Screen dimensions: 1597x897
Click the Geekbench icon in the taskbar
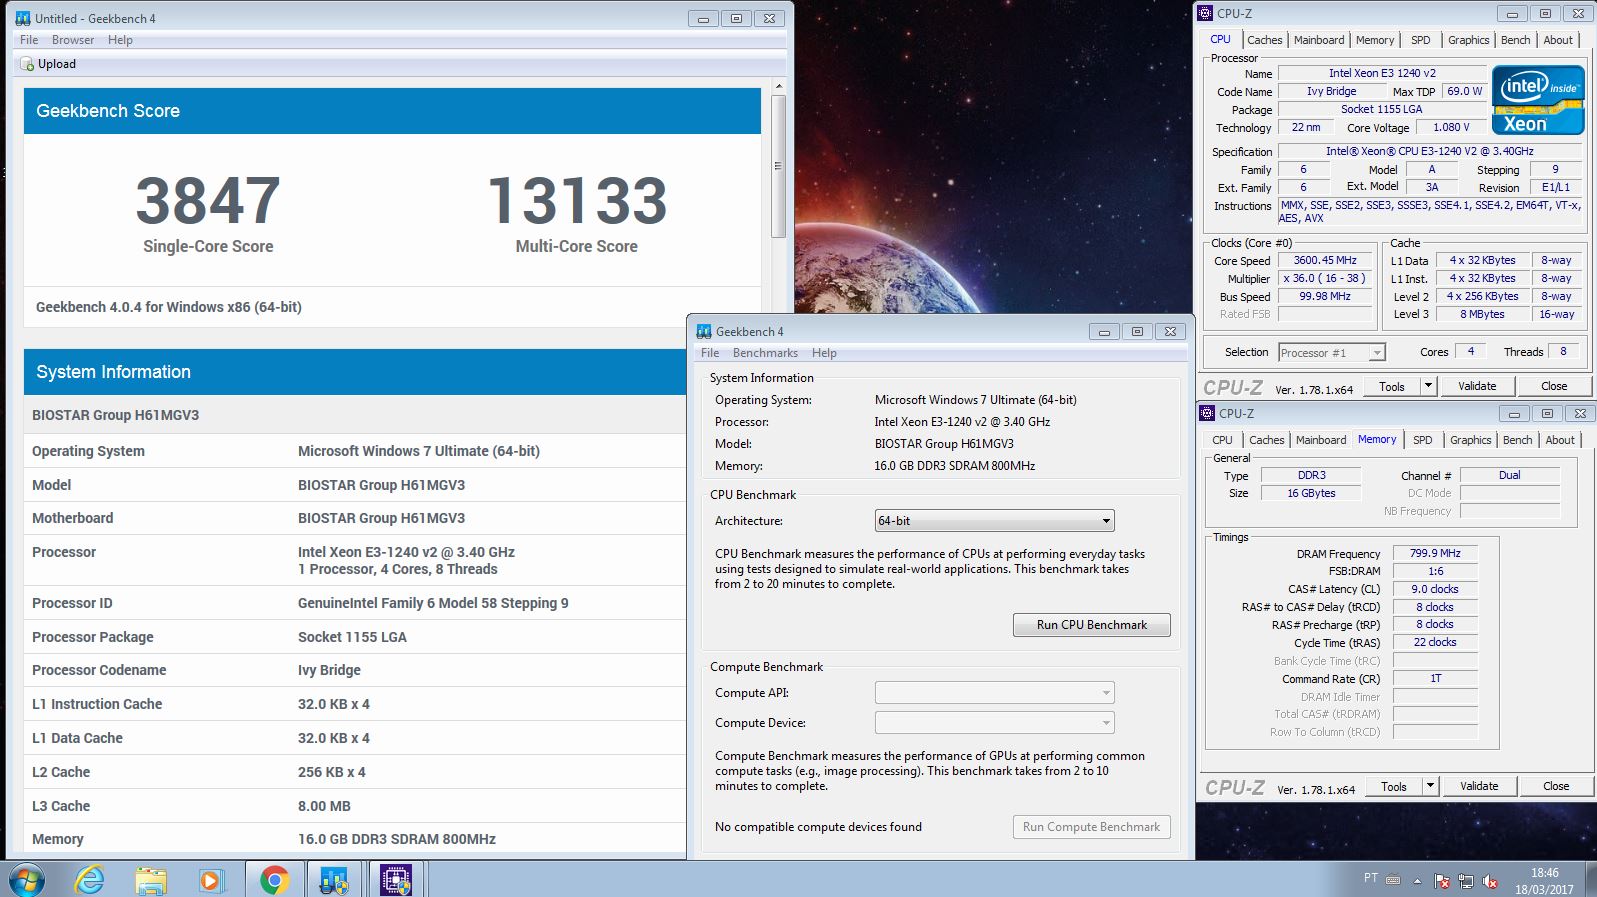(334, 880)
